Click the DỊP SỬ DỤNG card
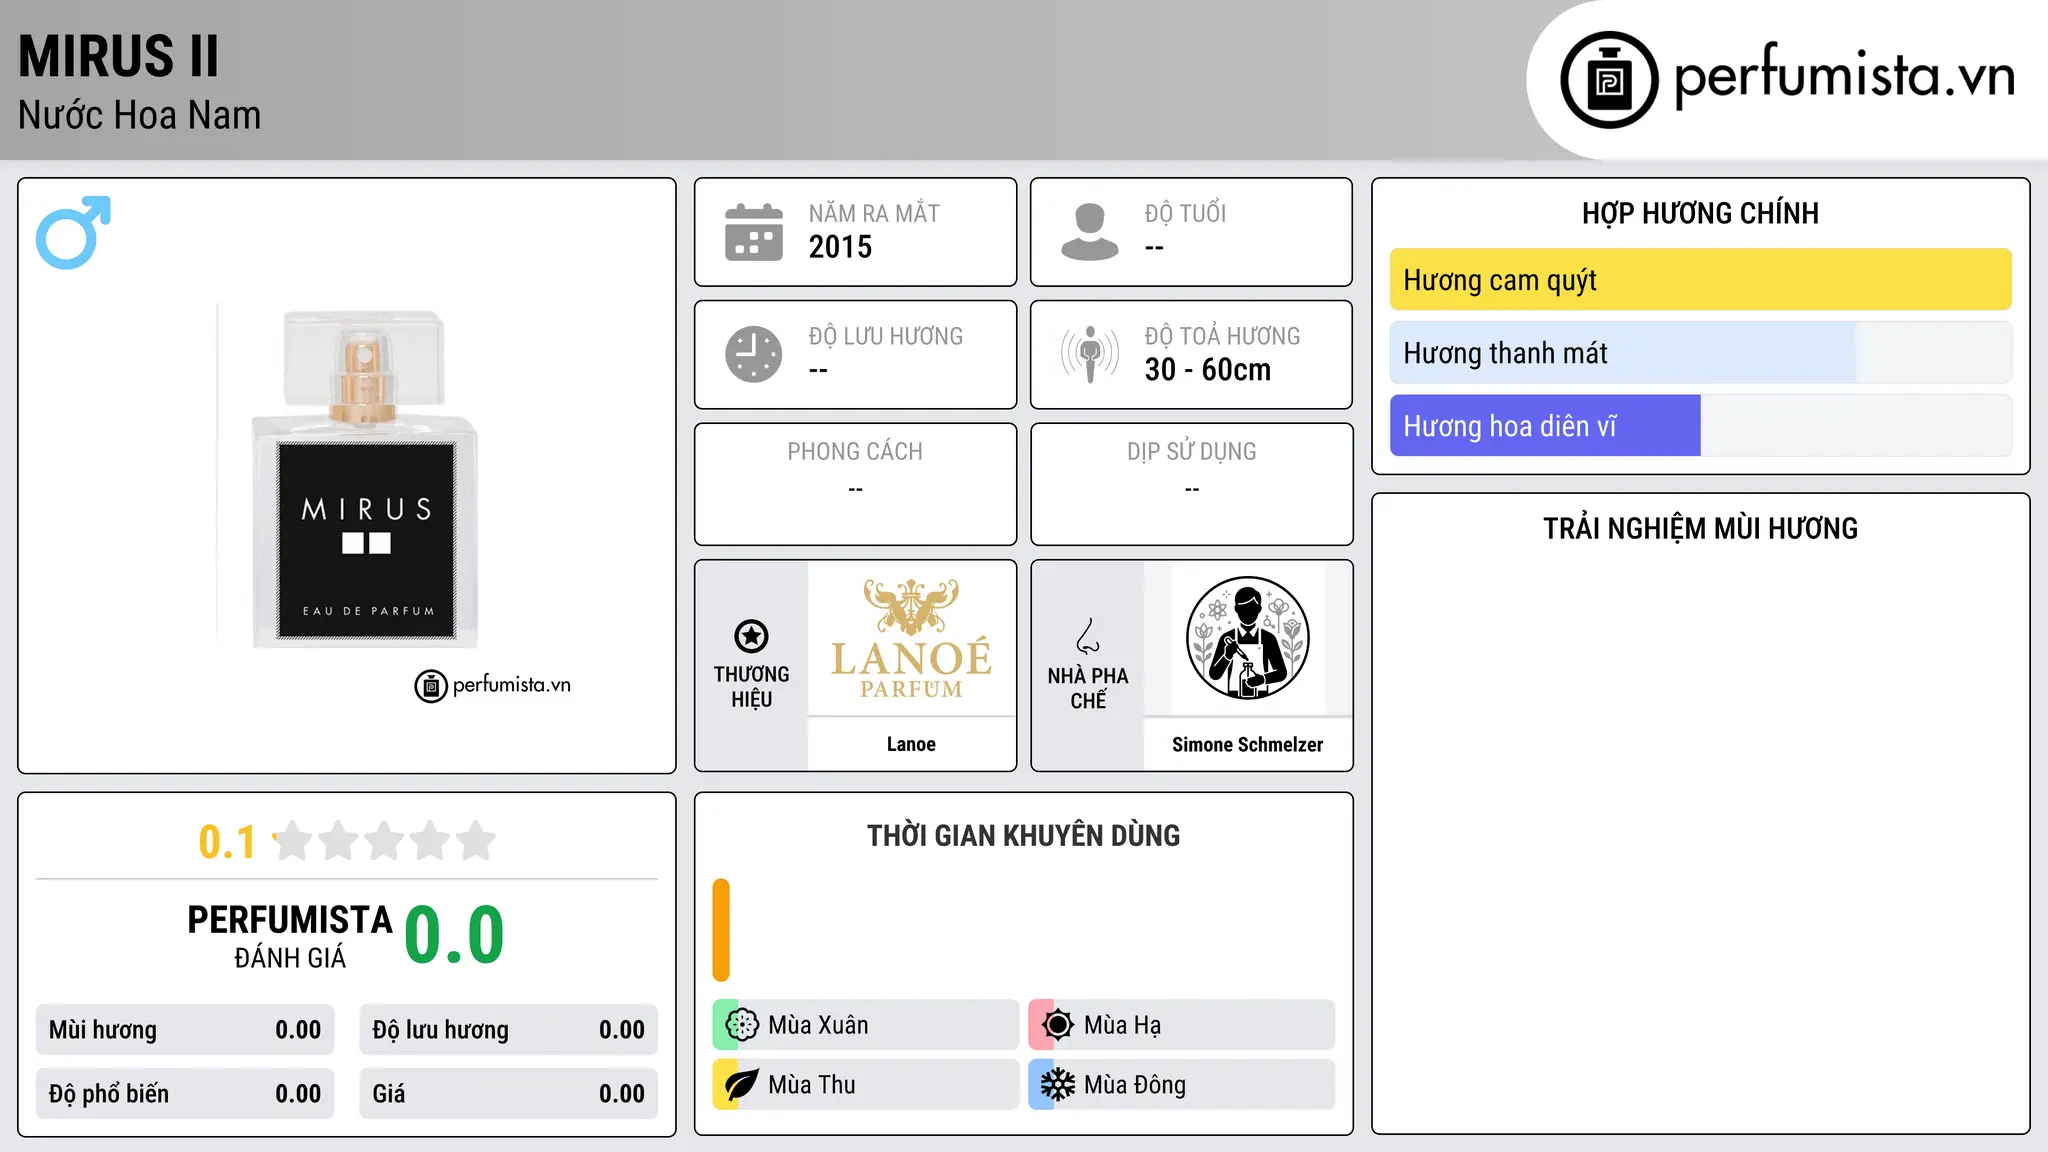Screen dimensions: 2048x1152 pyautogui.click(x=1191, y=484)
